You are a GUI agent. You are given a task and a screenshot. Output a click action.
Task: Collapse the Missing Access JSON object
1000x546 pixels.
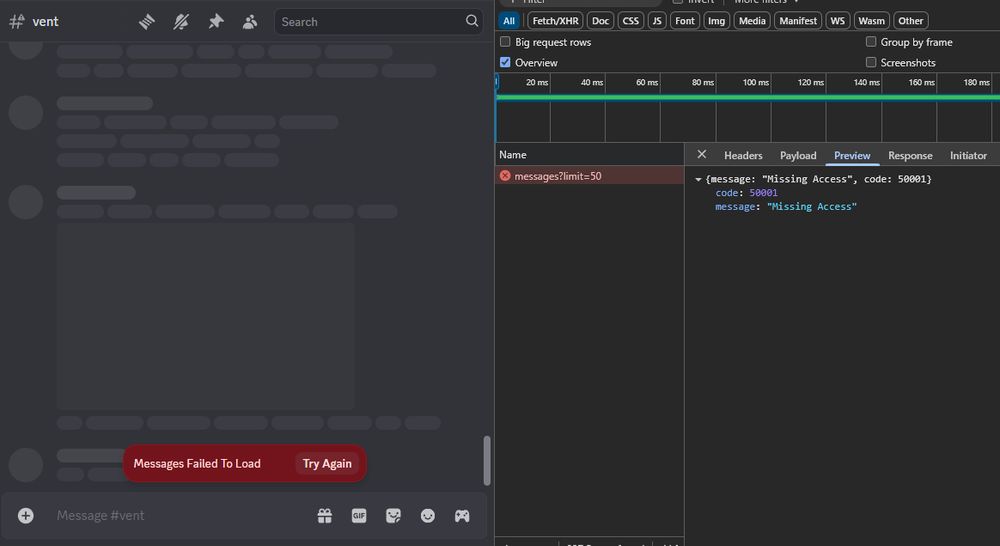tap(698, 179)
